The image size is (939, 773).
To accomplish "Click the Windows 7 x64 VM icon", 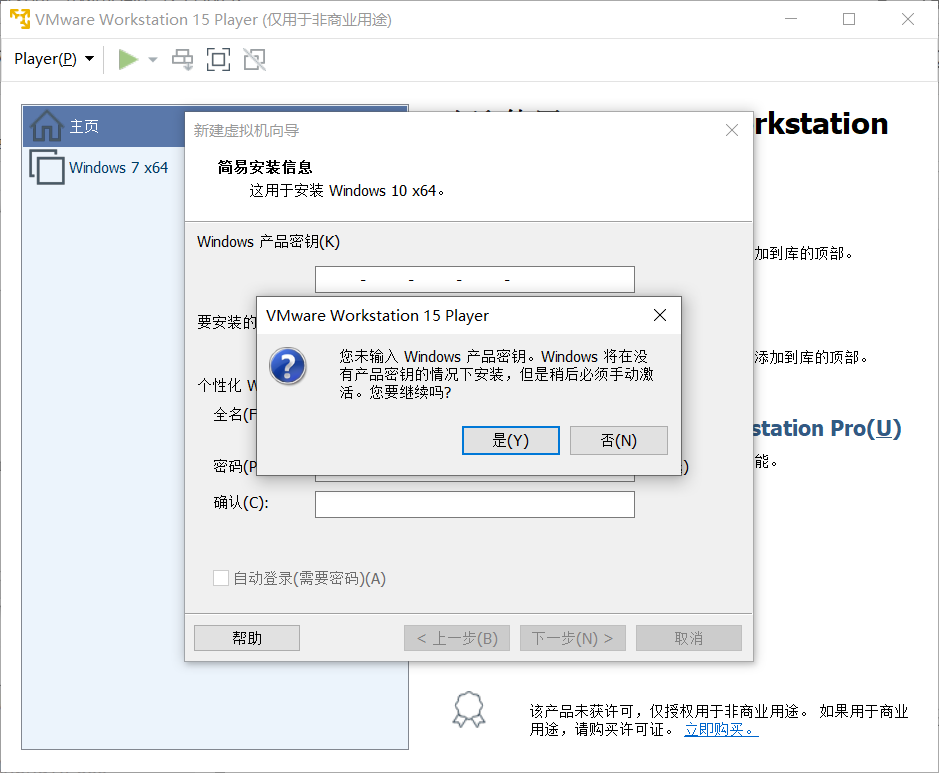I will click(47, 167).
